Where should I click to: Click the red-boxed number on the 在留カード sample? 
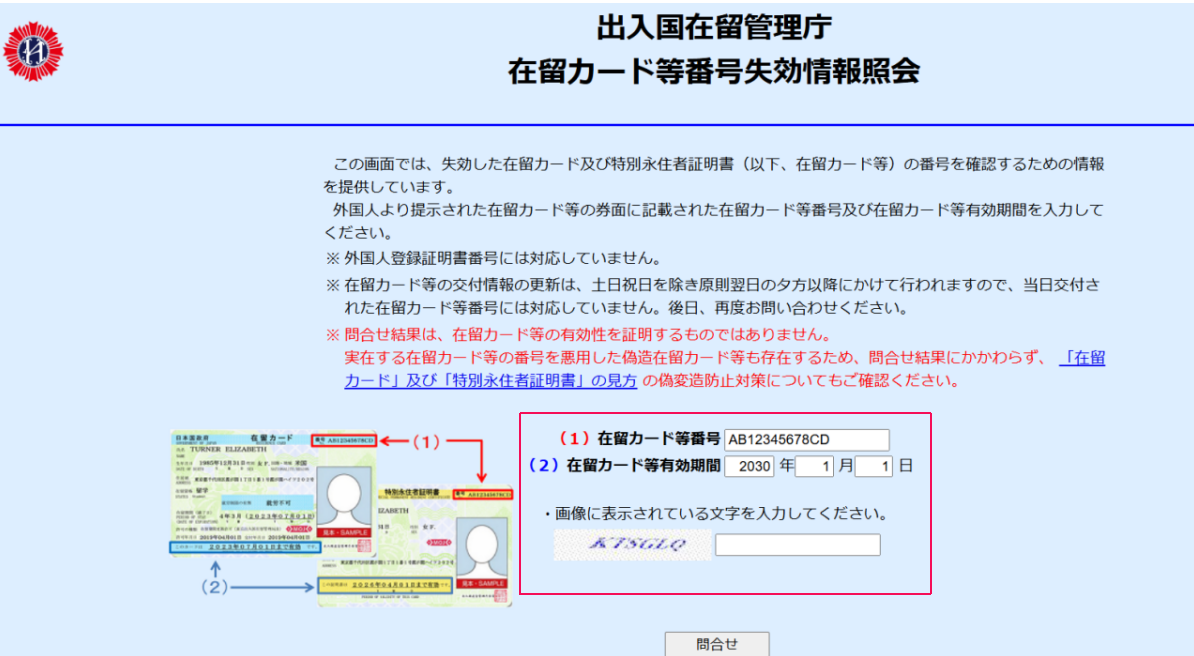[x=343, y=440]
